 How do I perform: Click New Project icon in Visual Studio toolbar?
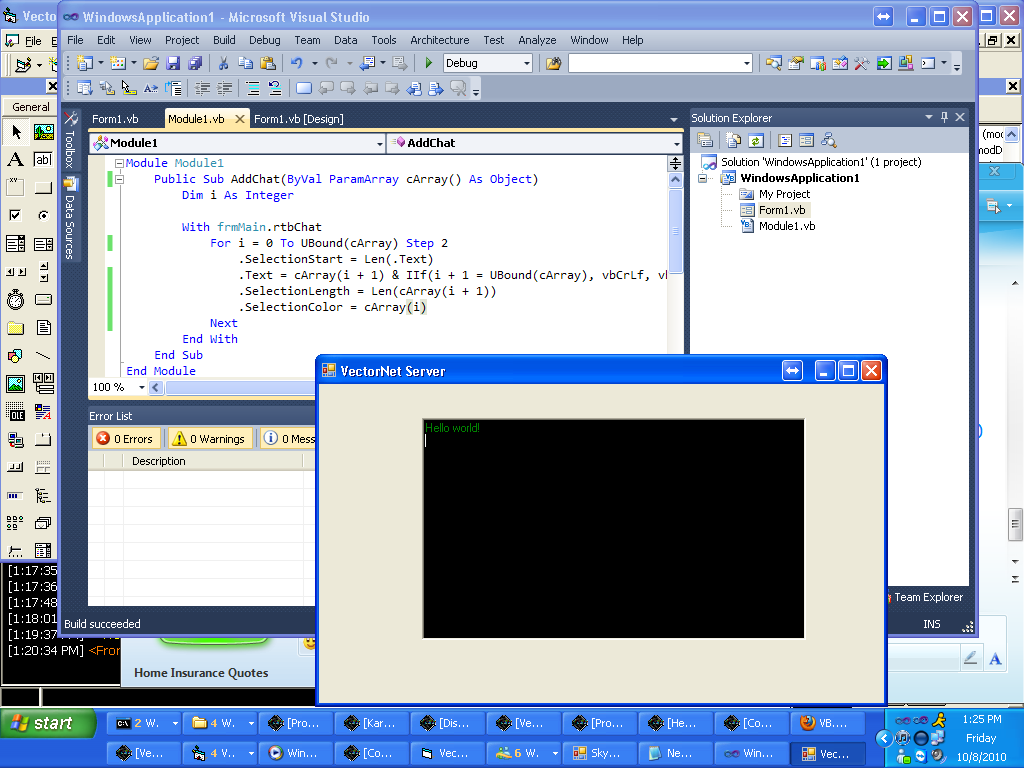click(85, 63)
